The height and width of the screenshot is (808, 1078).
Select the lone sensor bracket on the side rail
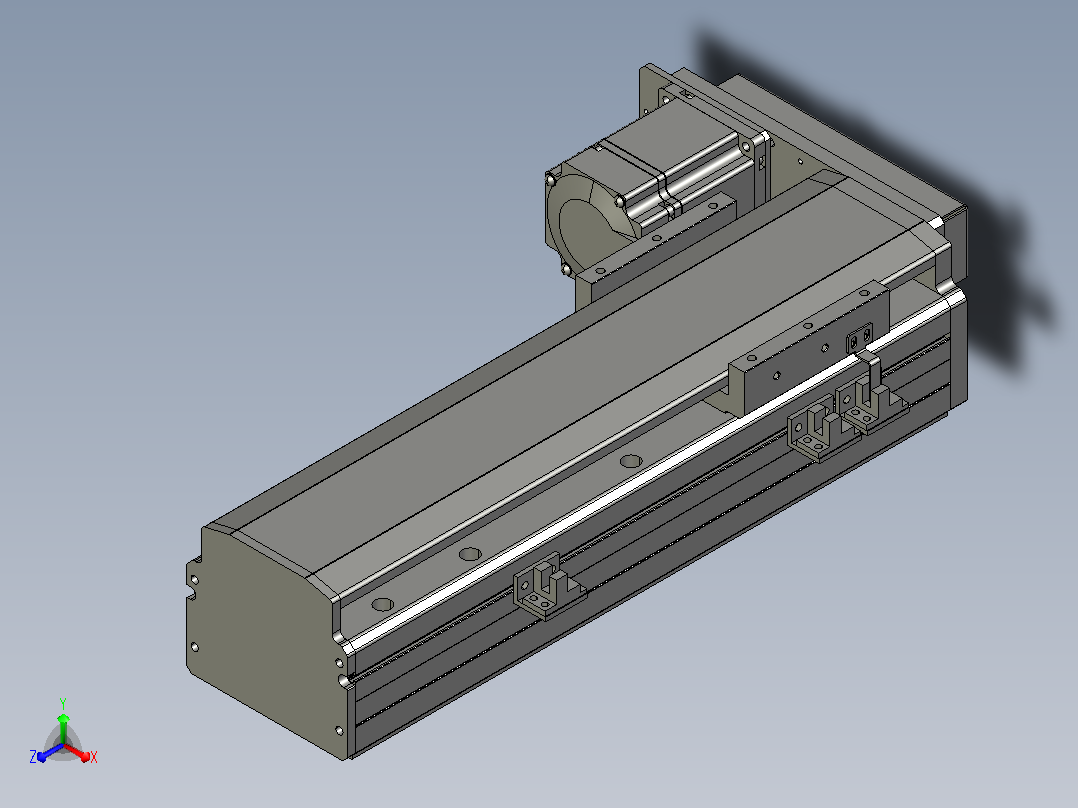[x=548, y=586]
